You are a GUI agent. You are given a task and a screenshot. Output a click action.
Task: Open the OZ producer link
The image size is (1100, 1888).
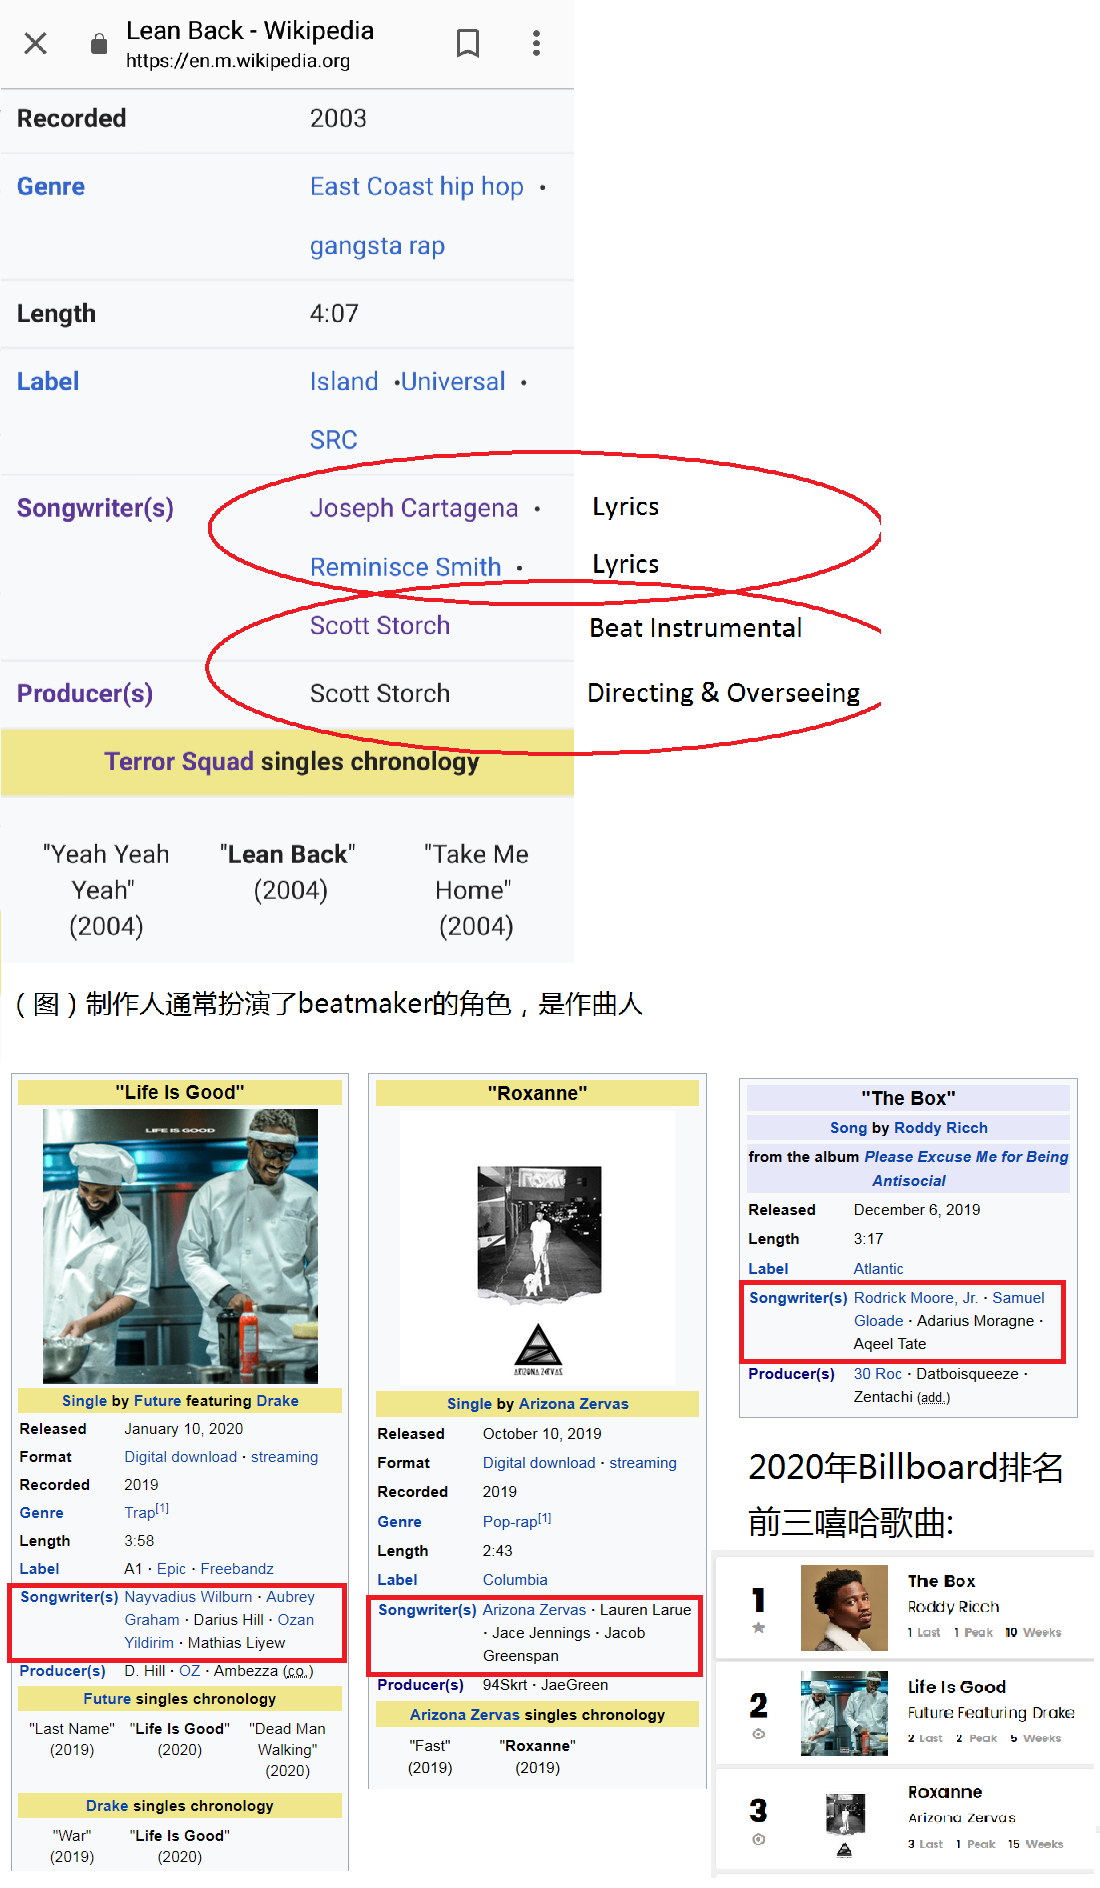[x=190, y=1671]
